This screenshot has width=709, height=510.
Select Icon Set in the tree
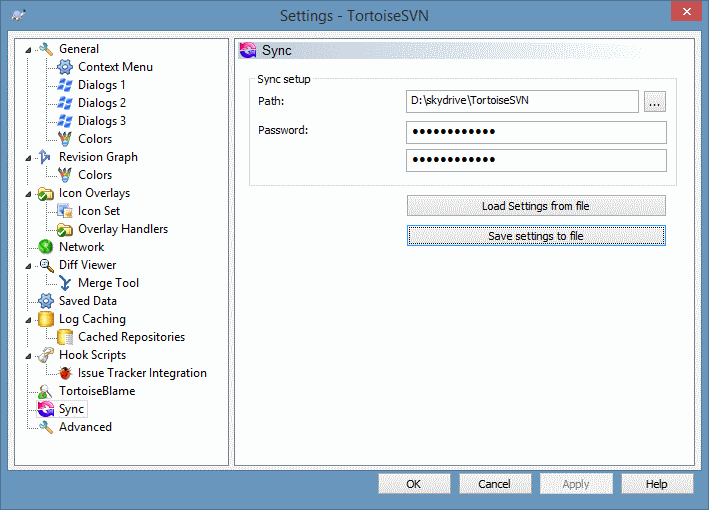pyautogui.click(x=99, y=211)
